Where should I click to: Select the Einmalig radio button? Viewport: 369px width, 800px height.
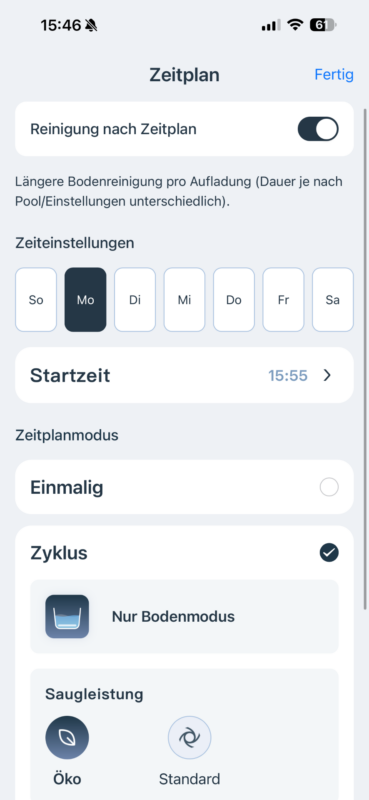tap(329, 488)
